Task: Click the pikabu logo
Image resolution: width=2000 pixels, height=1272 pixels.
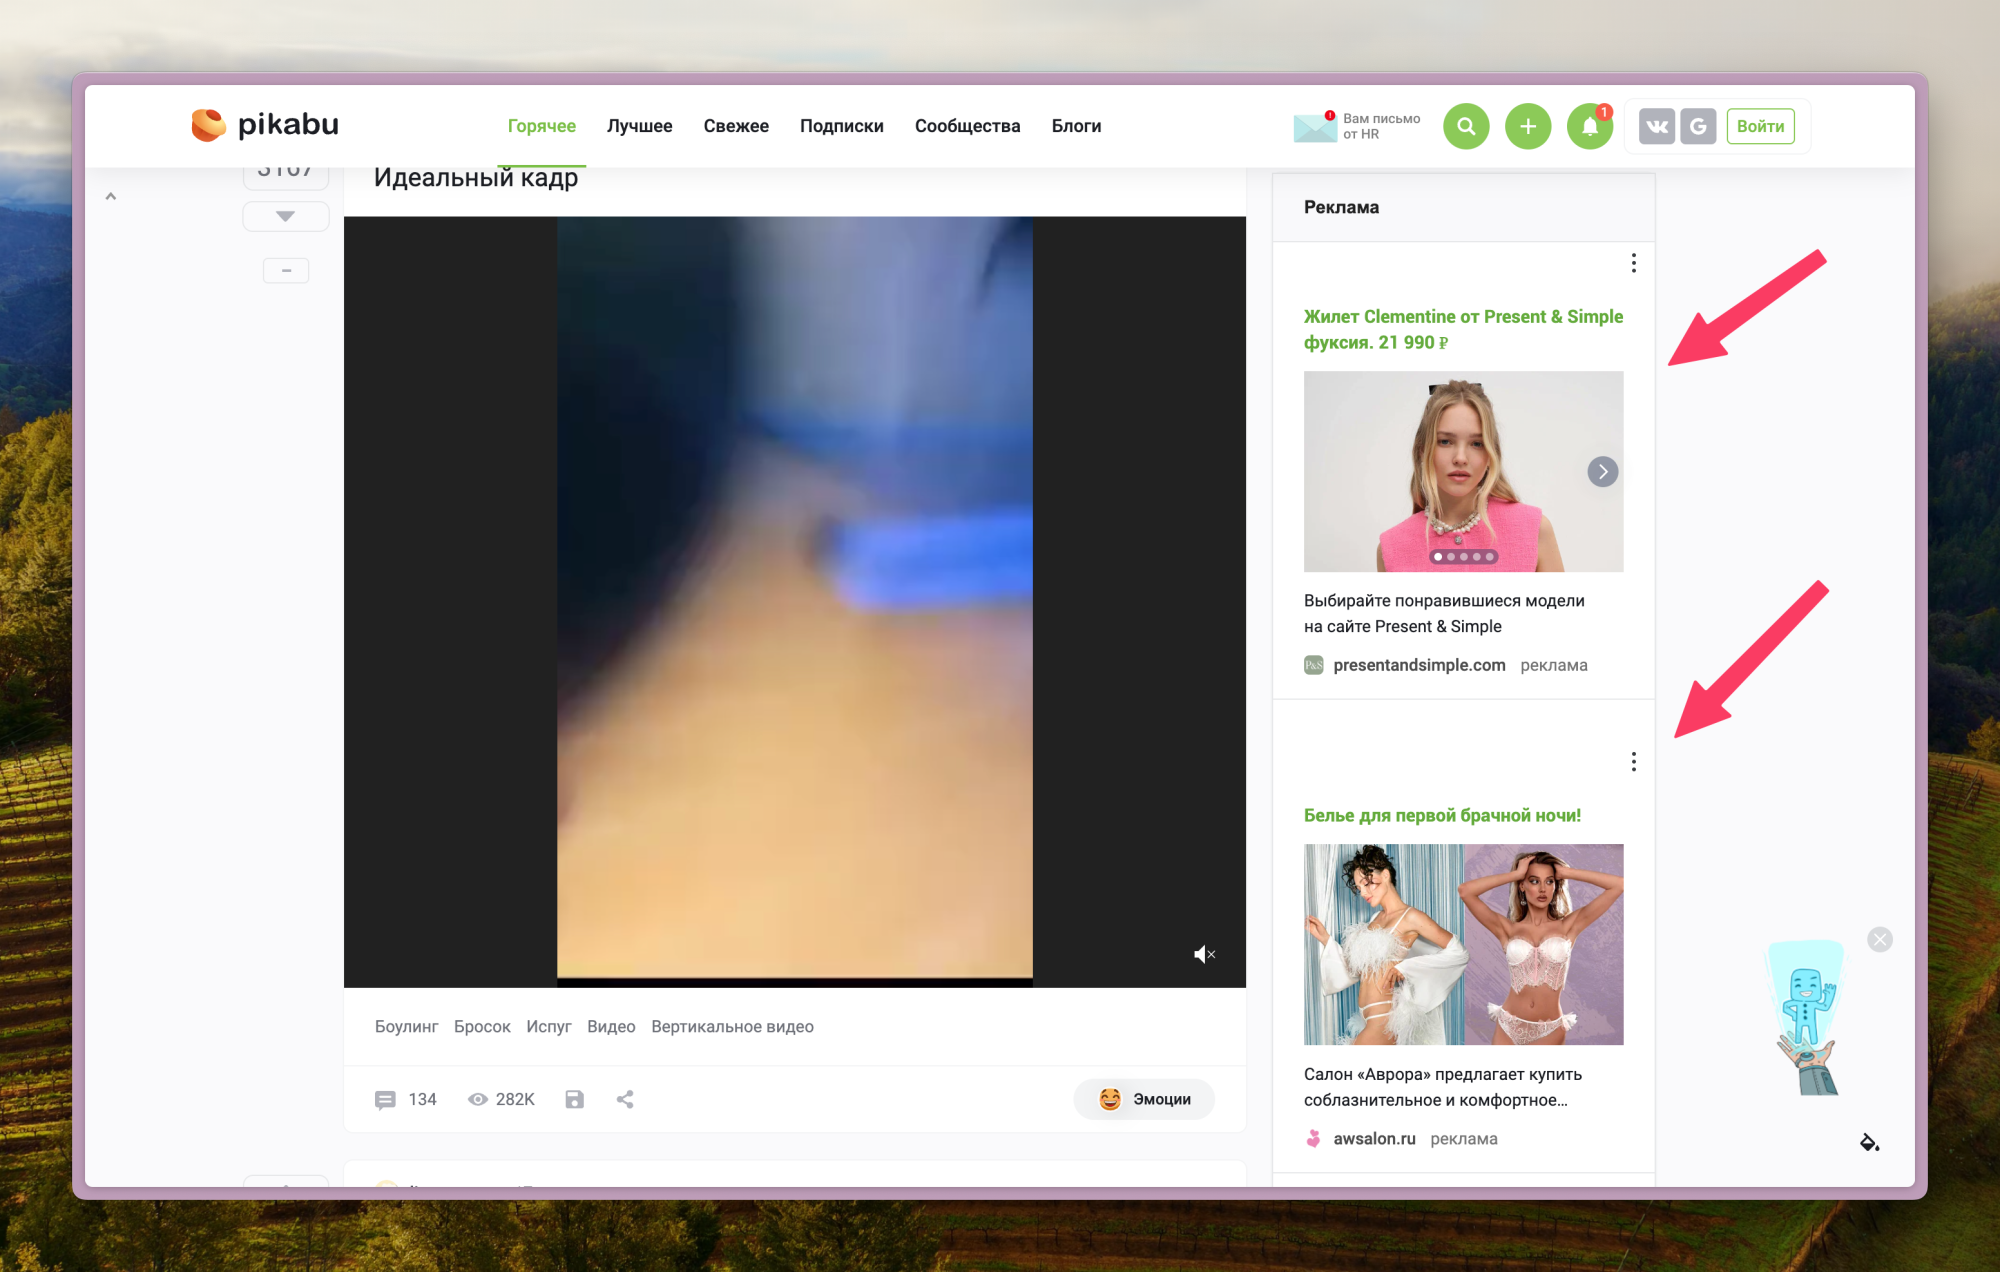Action: tap(264, 125)
